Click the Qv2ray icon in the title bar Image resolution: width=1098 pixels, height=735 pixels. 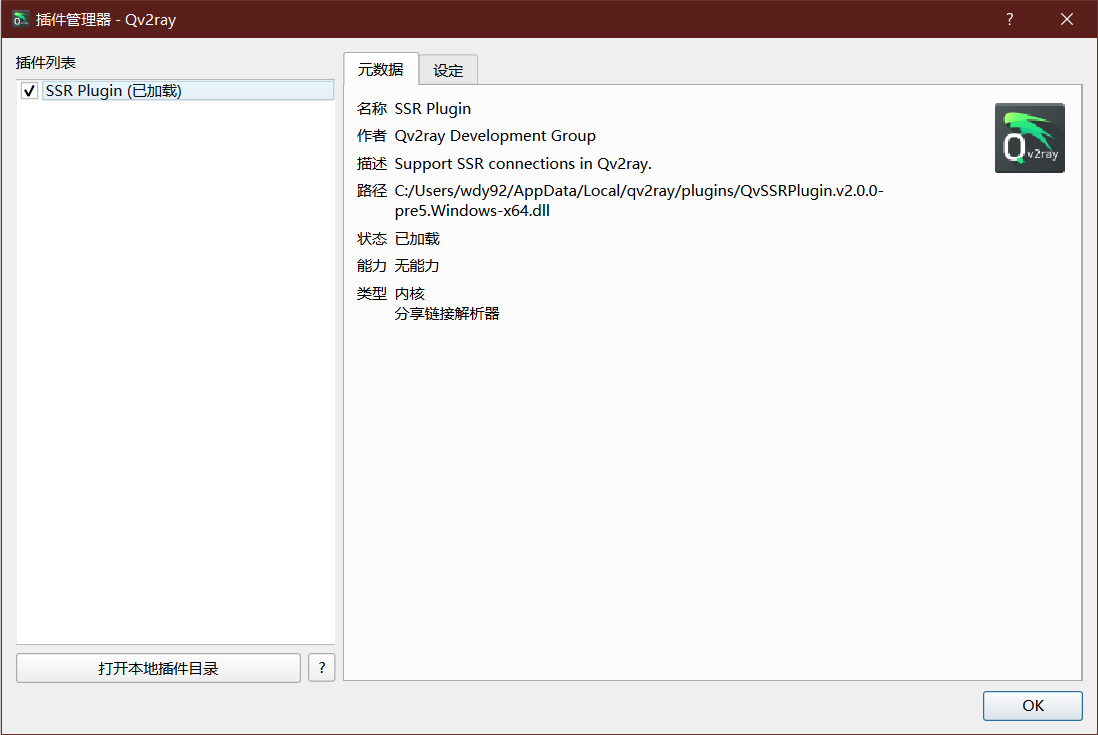point(20,19)
